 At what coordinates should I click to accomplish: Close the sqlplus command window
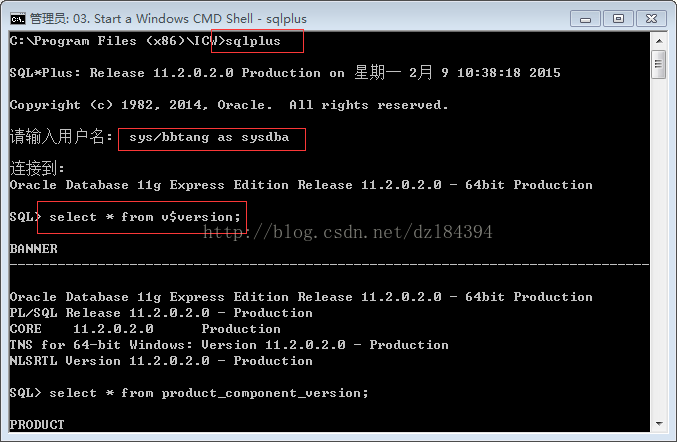(x=651, y=19)
